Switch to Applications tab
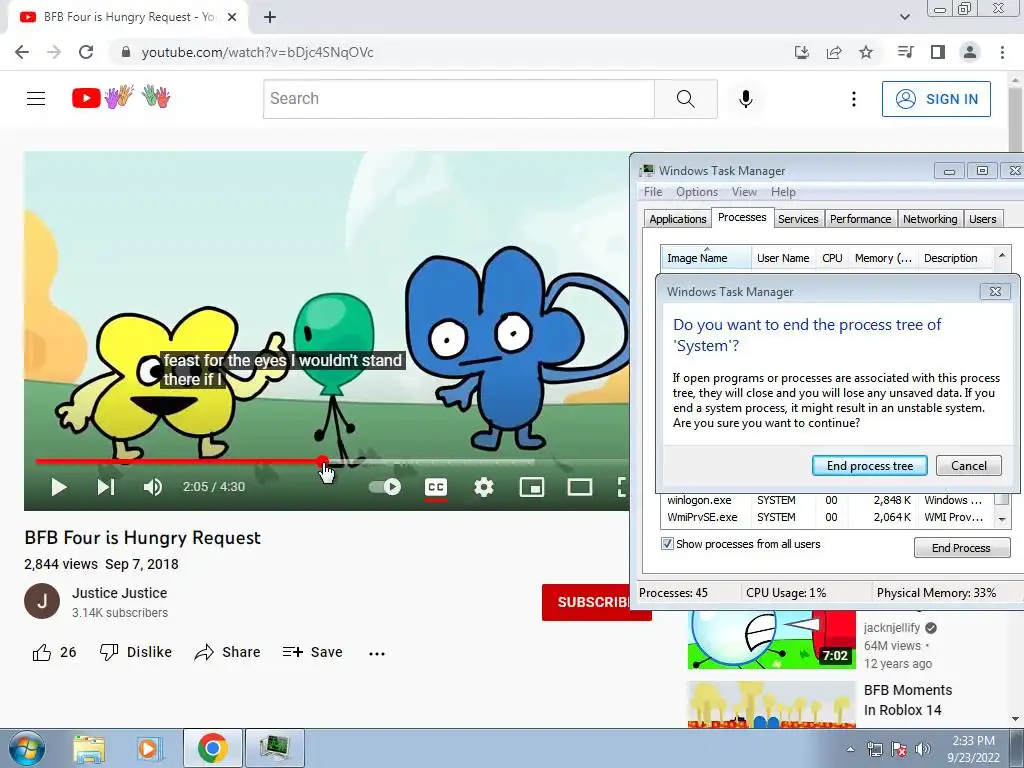Image resolution: width=1024 pixels, height=768 pixels. point(677,219)
